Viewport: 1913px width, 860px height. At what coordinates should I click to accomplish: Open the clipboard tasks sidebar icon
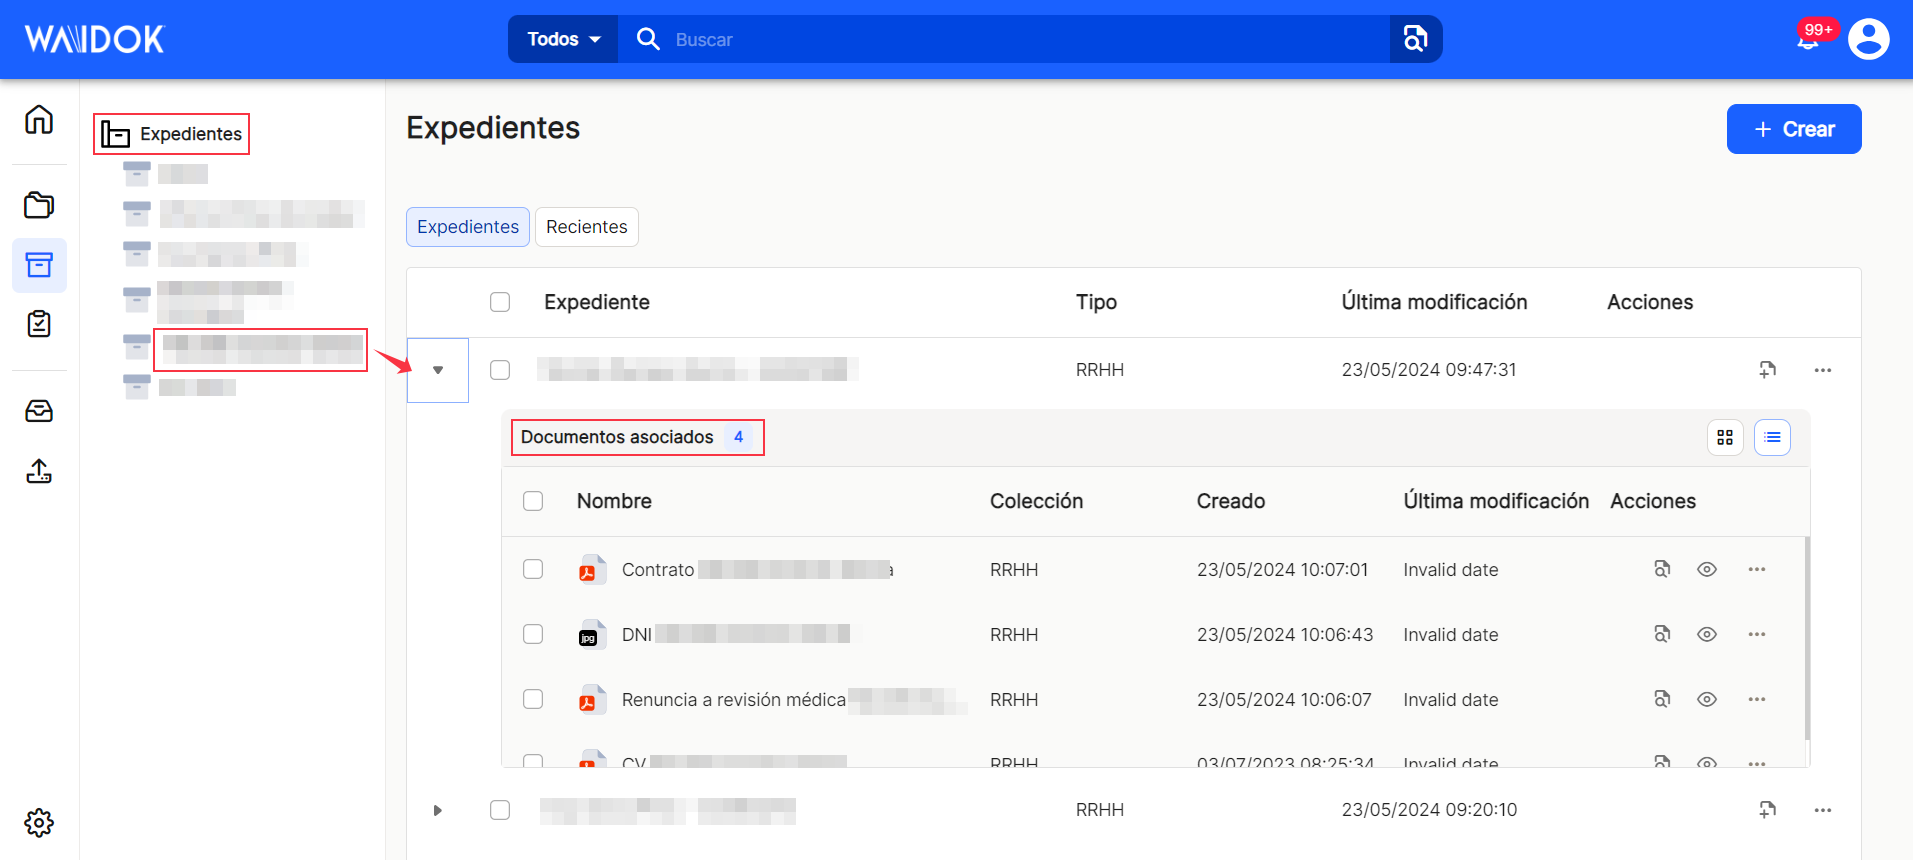[39, 324]
